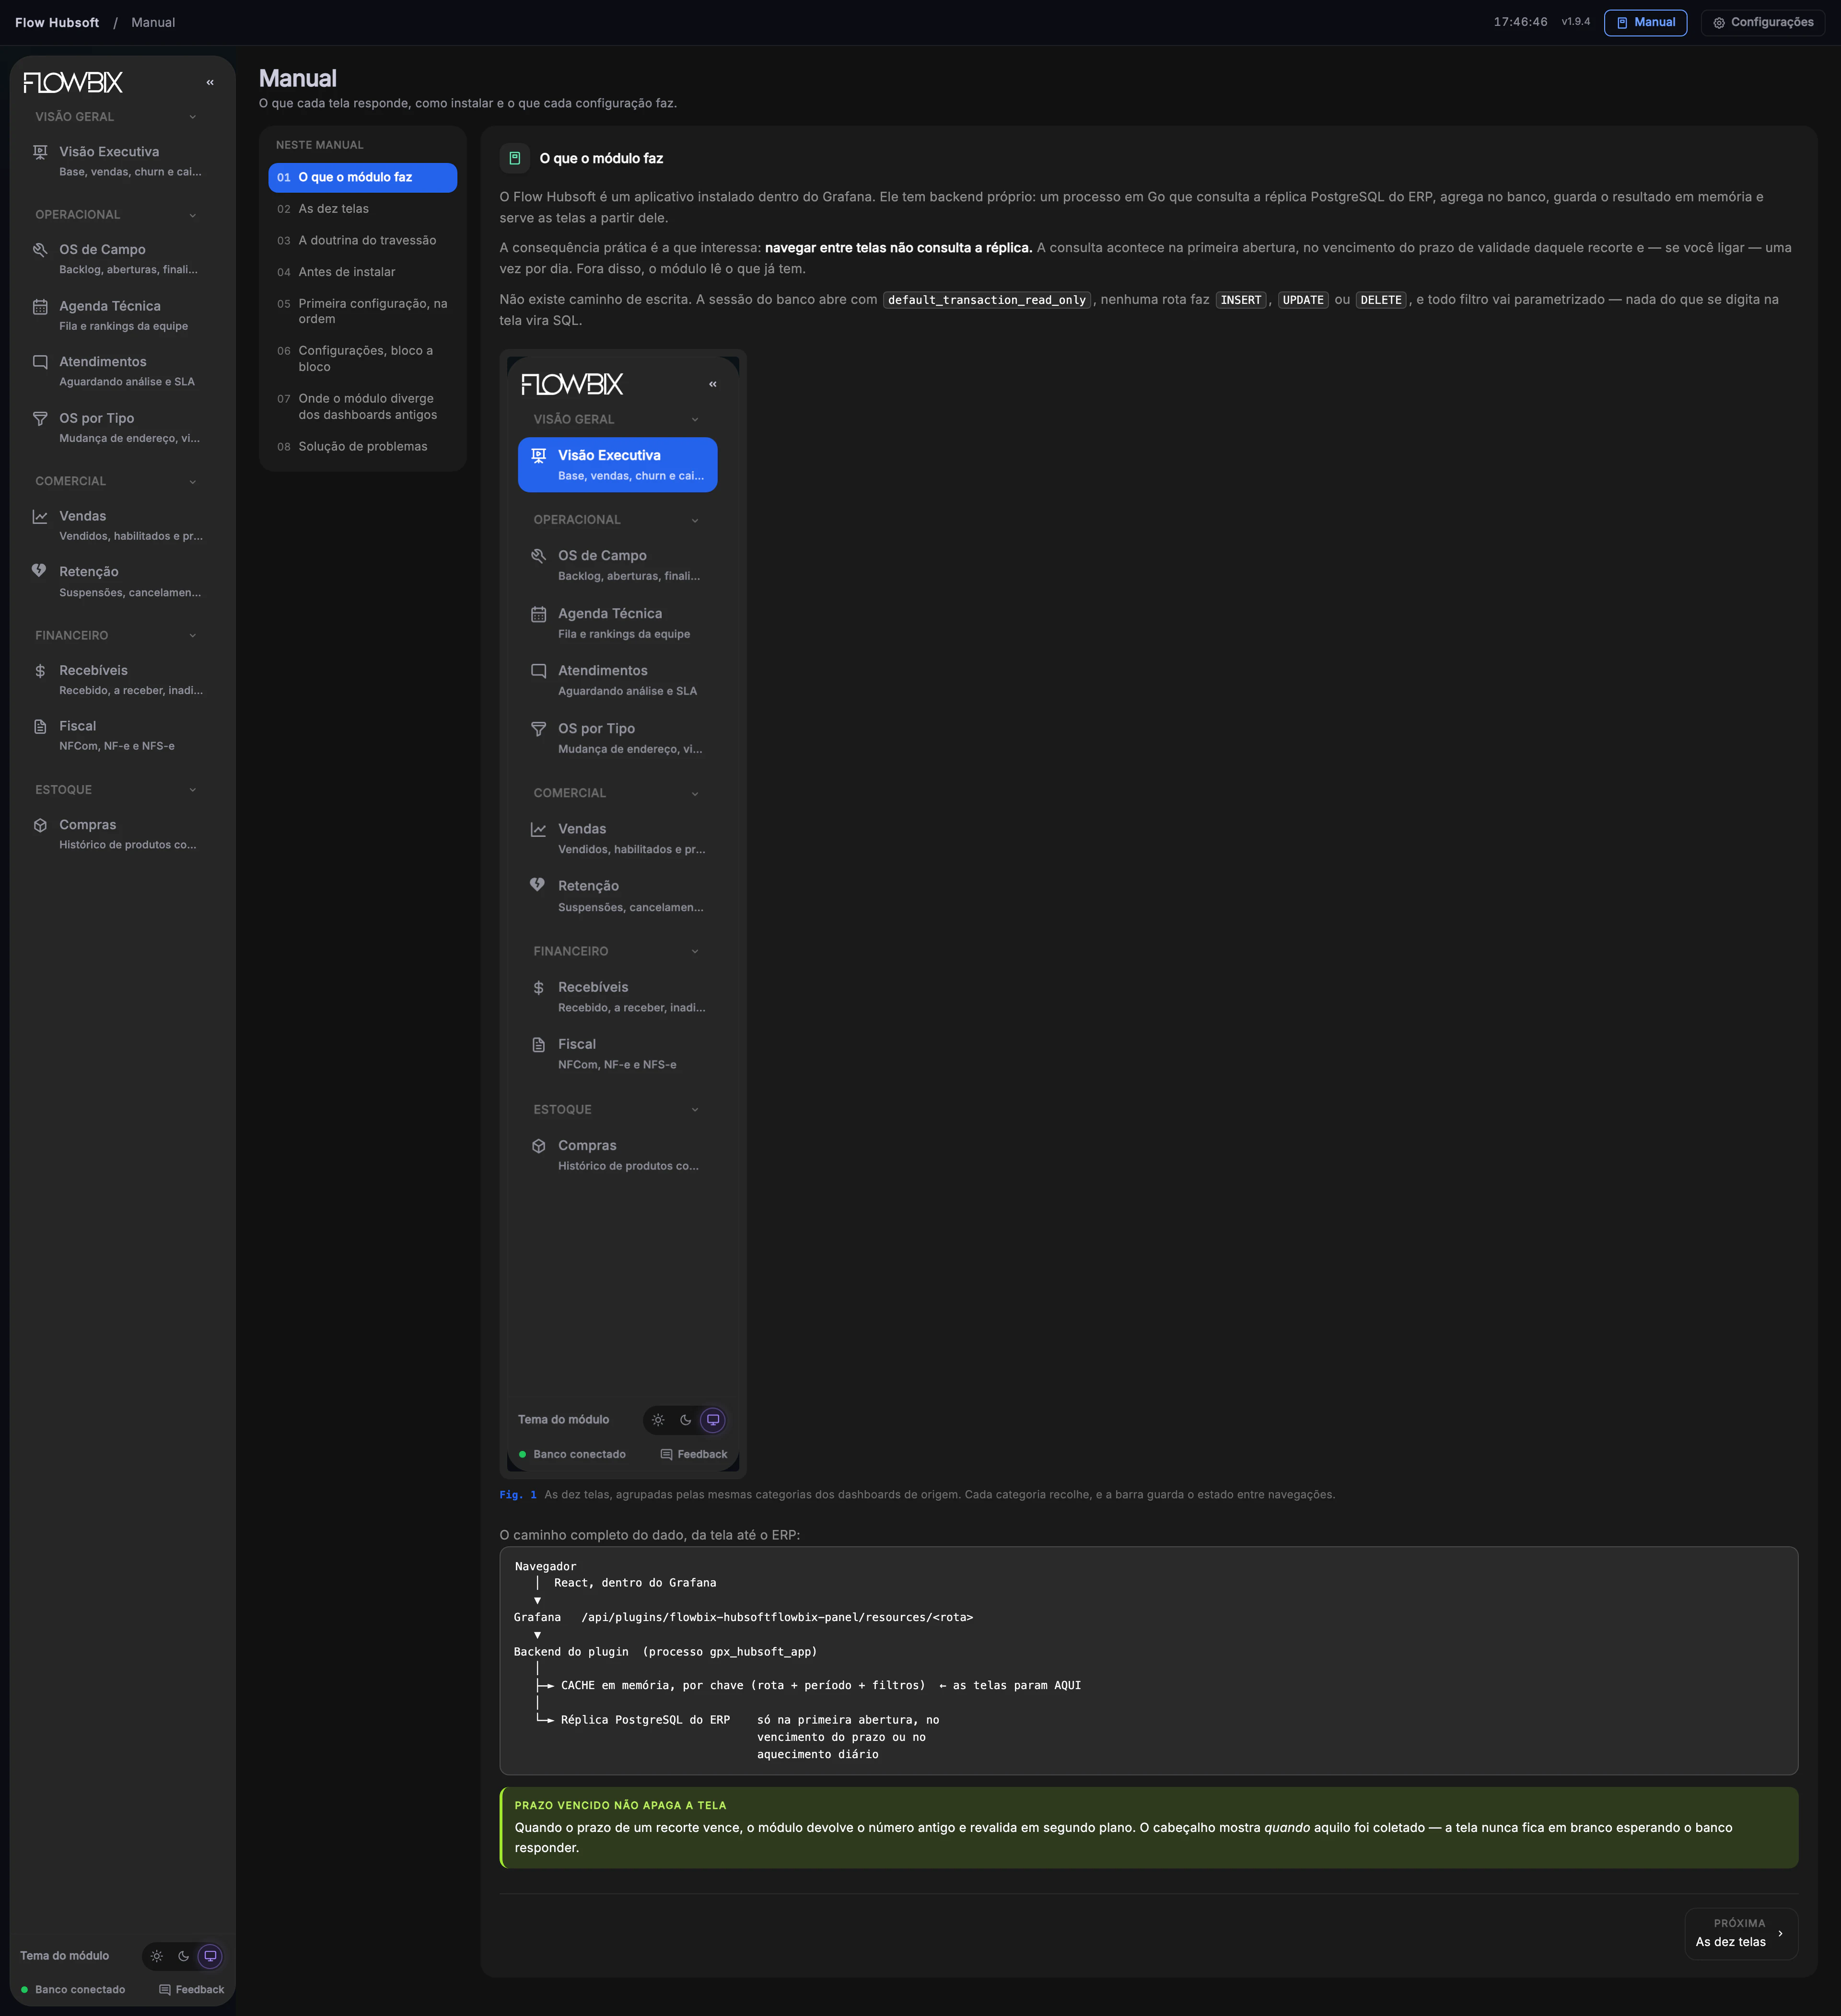Click the OS por Tipo funnel icon in the left sidebar
Screen dimensions: 1841x2016
[40, 419]
